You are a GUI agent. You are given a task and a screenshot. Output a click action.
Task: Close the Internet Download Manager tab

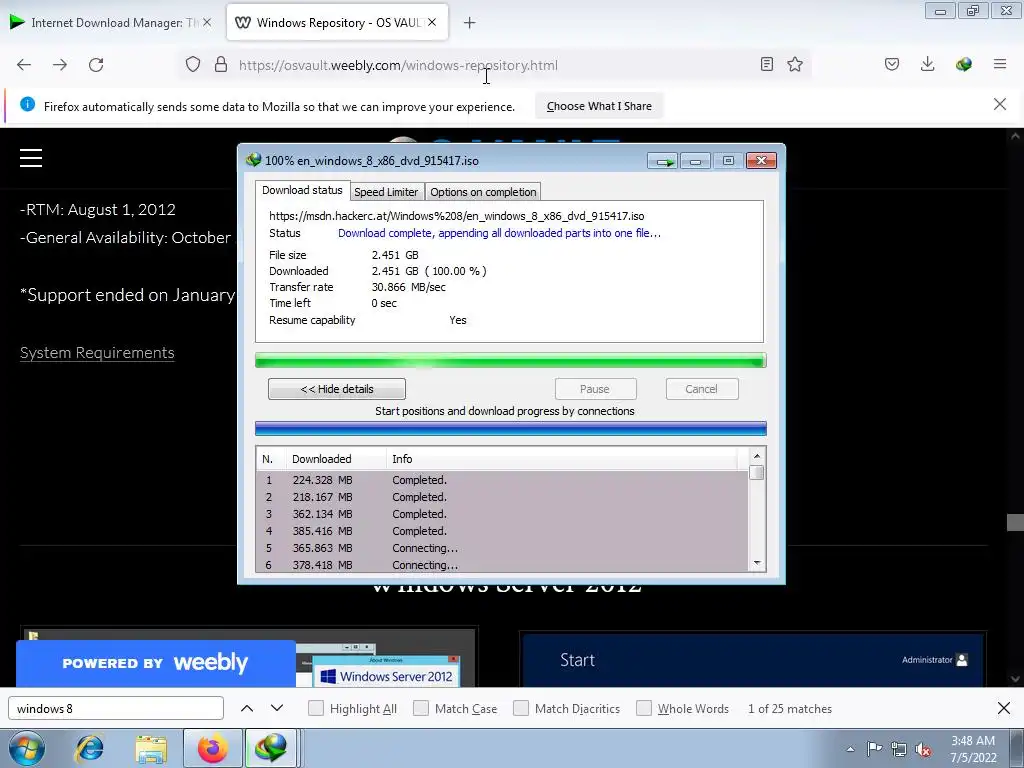[207, 22]
